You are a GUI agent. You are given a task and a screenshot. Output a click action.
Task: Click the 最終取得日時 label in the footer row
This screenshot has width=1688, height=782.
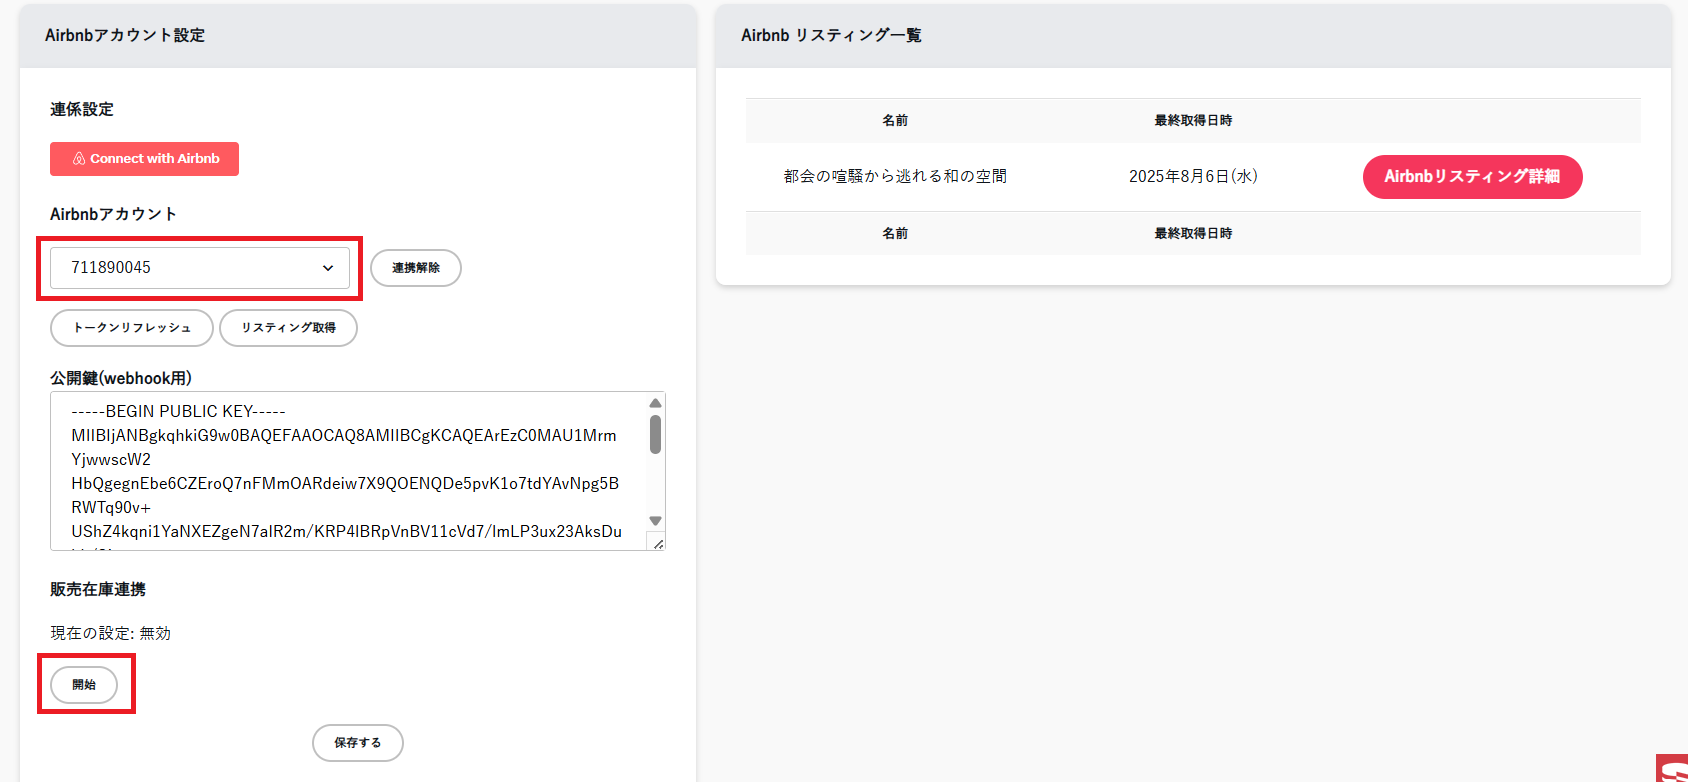[1193, 234]
